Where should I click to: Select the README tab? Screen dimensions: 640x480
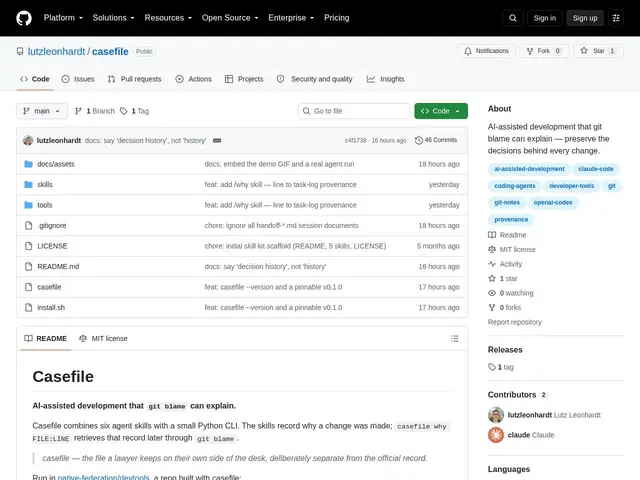pyautogui.click(x=45, y=338)
